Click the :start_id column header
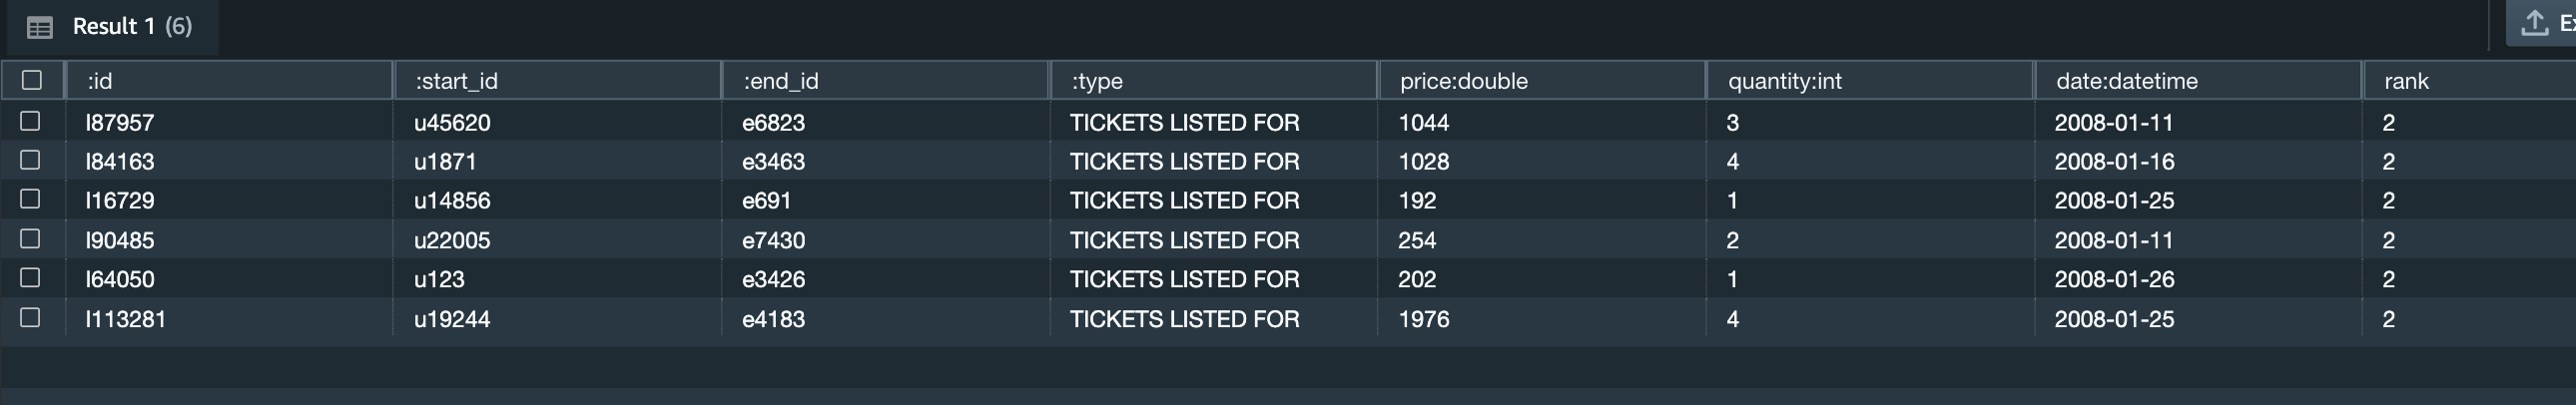The width and height of the screenshot is (2576, 405). click(x=456, y=81)
